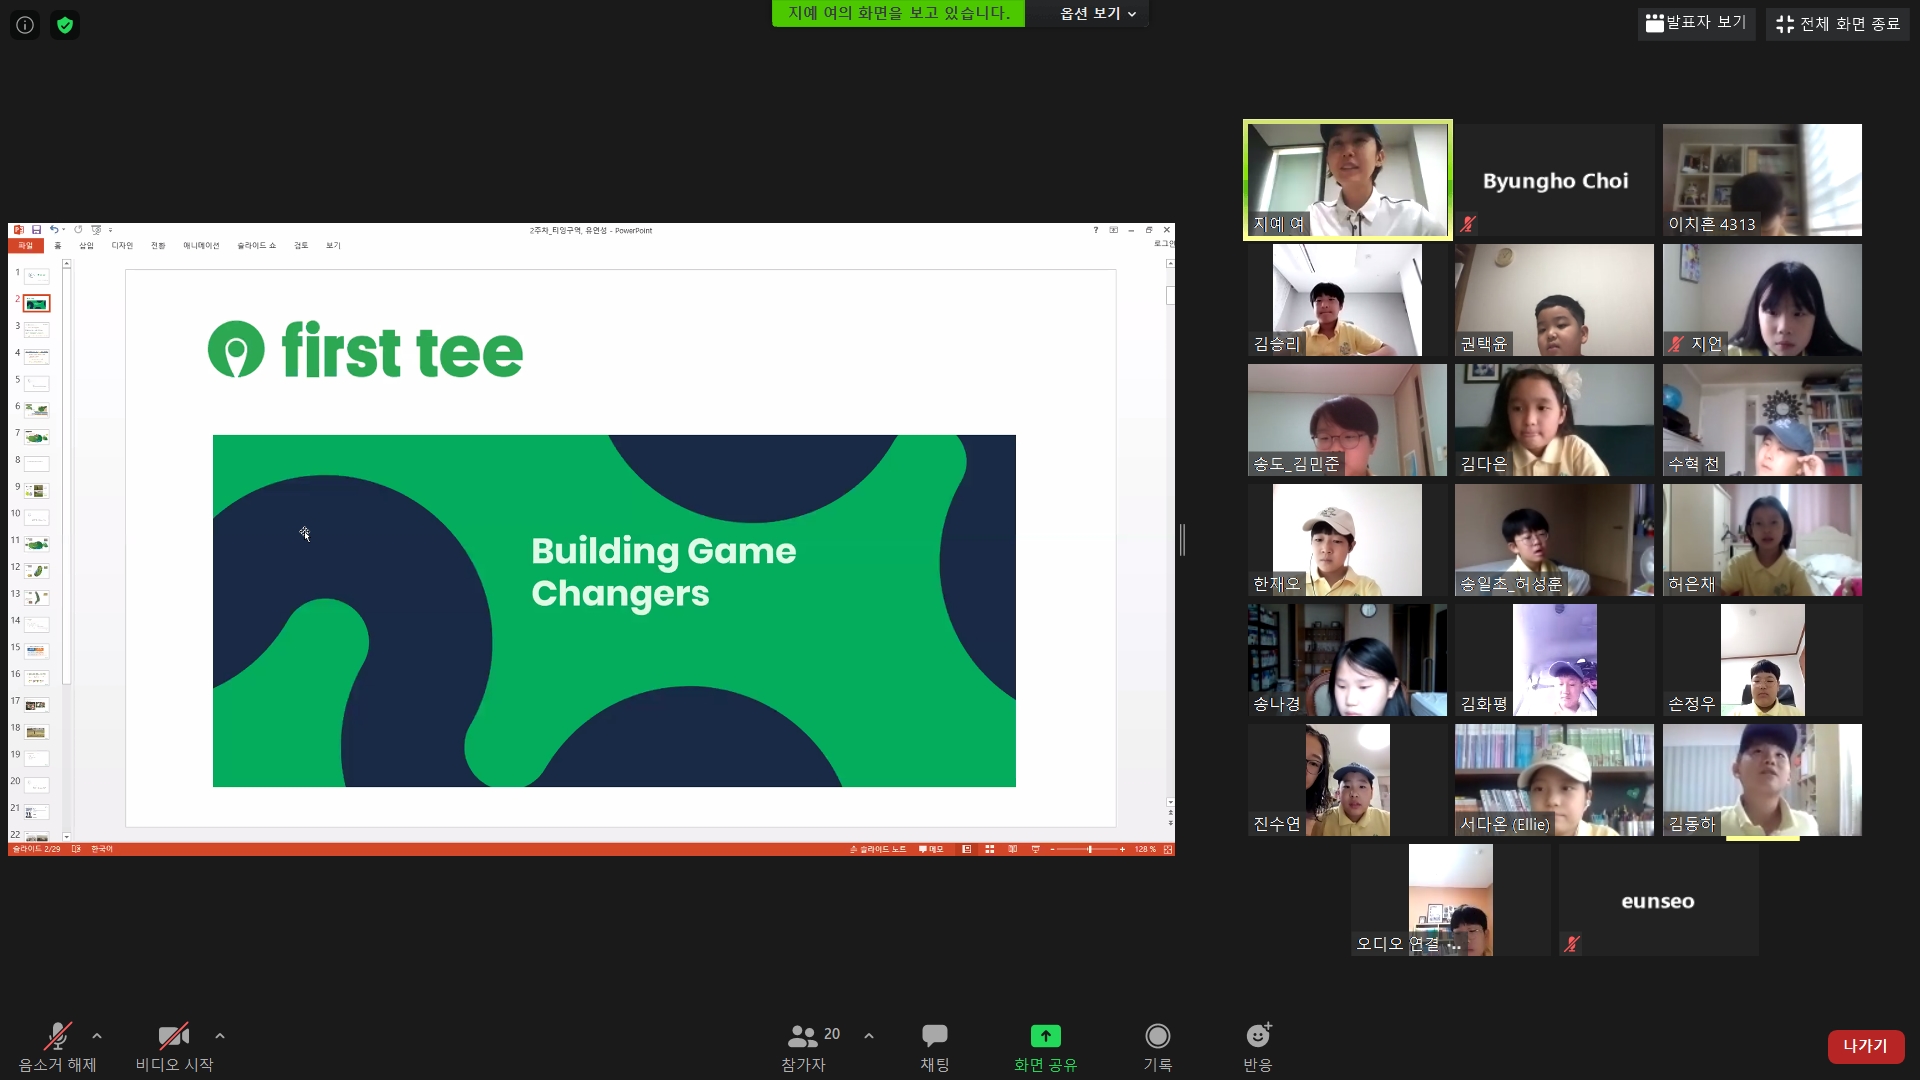Click 지예 여 active speaker video

(x=1347, y=180)
